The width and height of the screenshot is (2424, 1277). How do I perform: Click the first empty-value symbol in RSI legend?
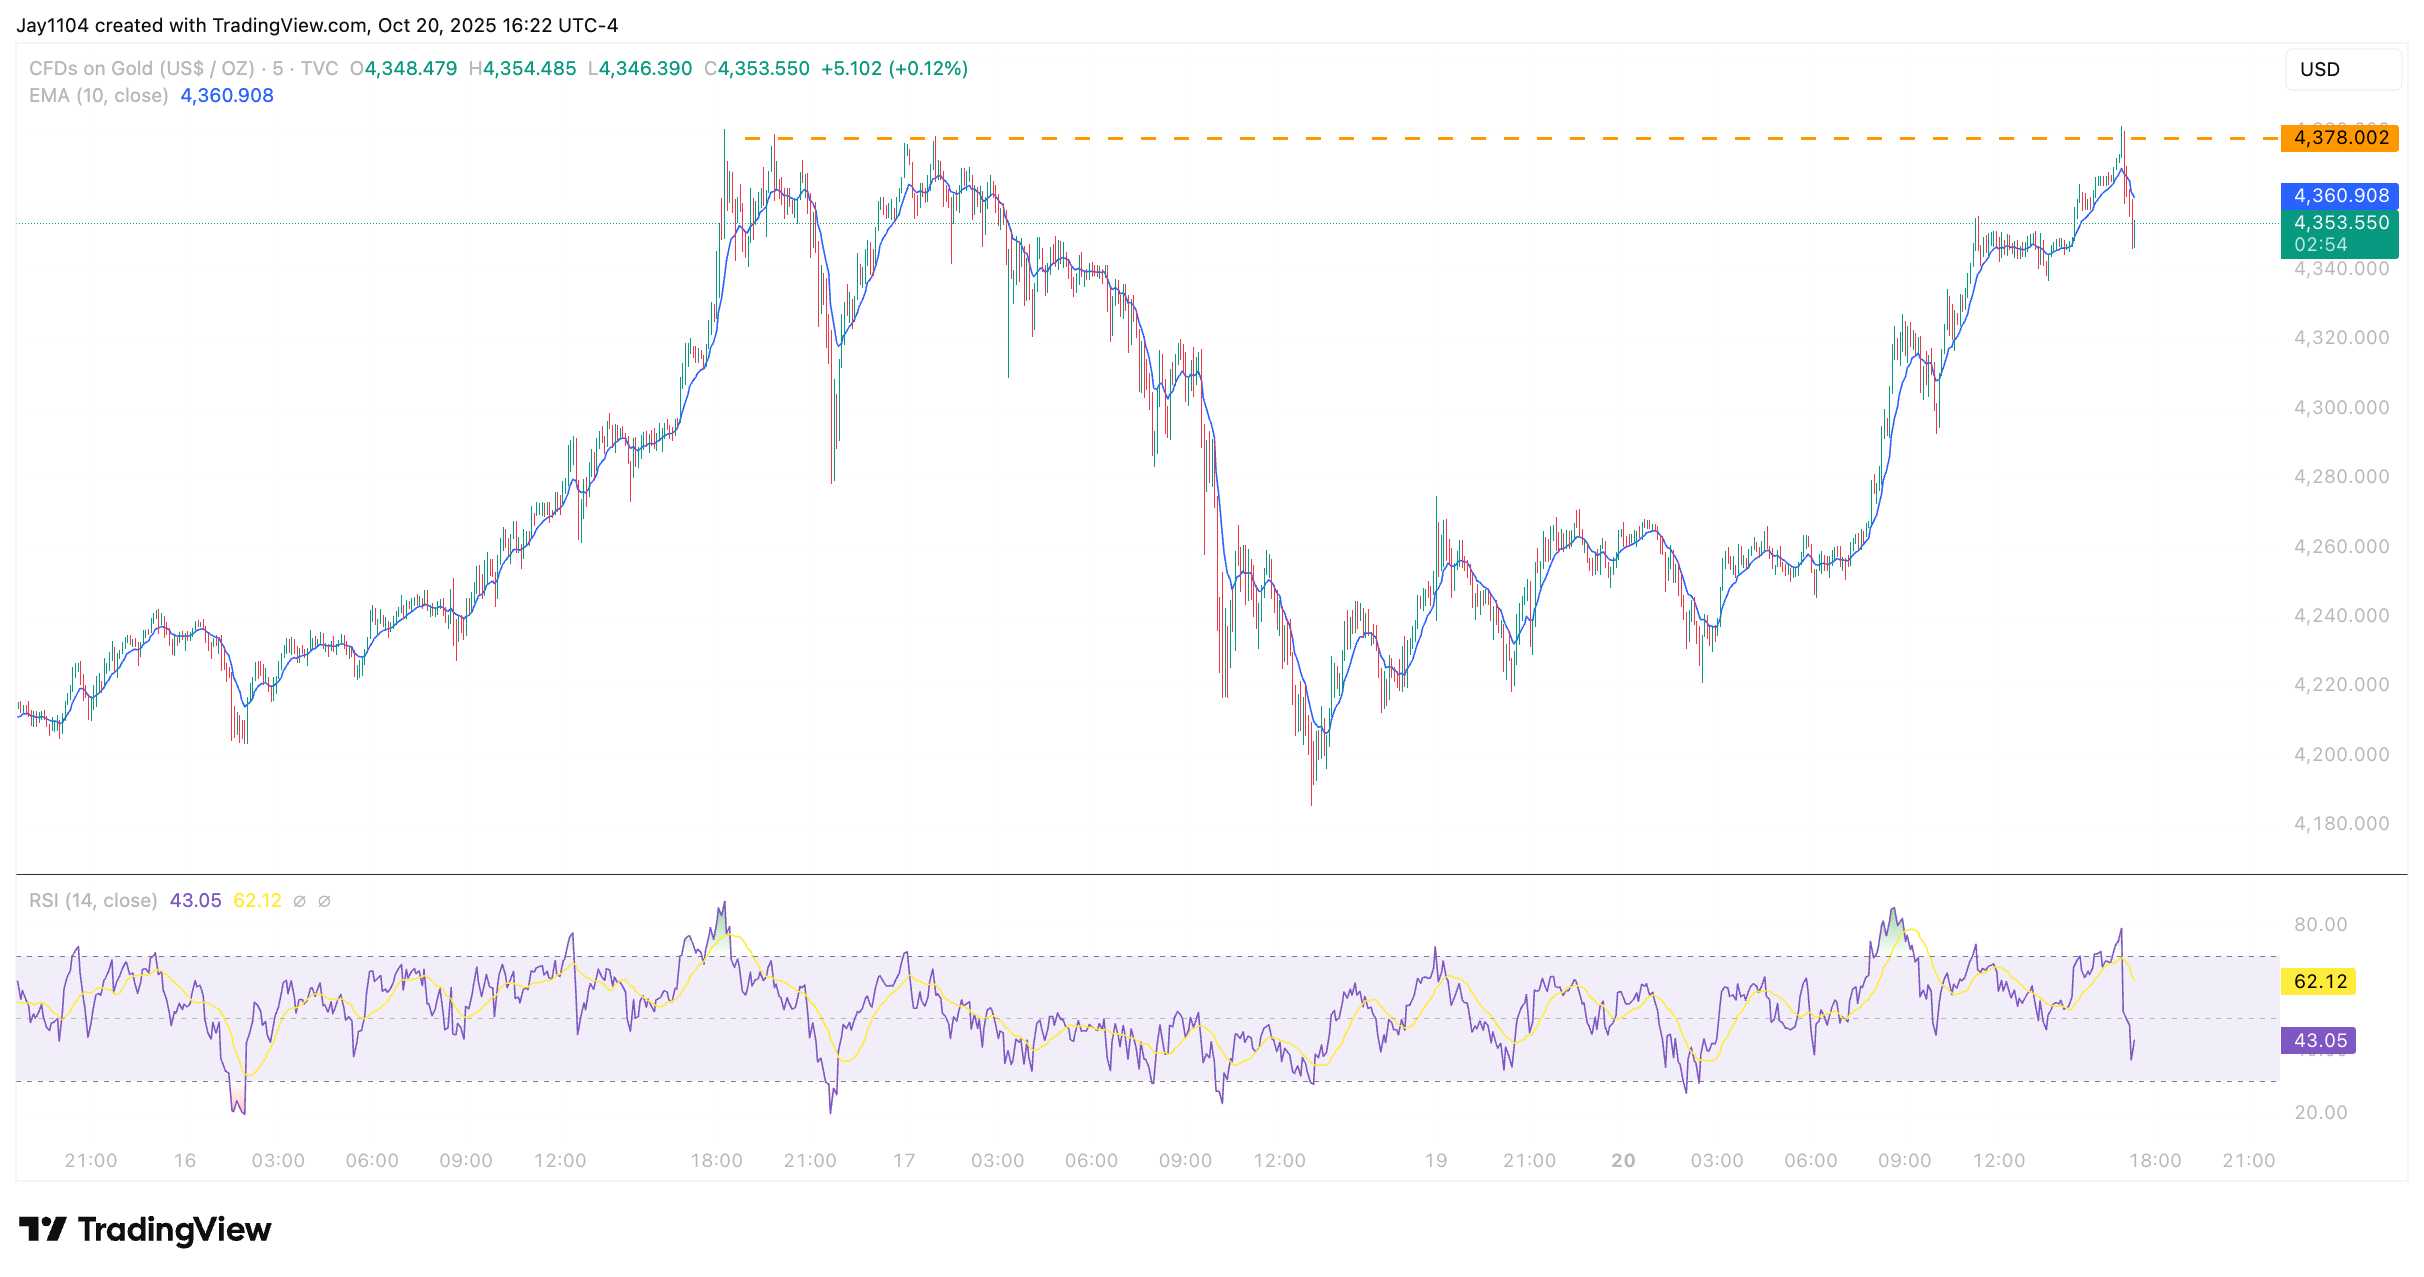[299, 901]
